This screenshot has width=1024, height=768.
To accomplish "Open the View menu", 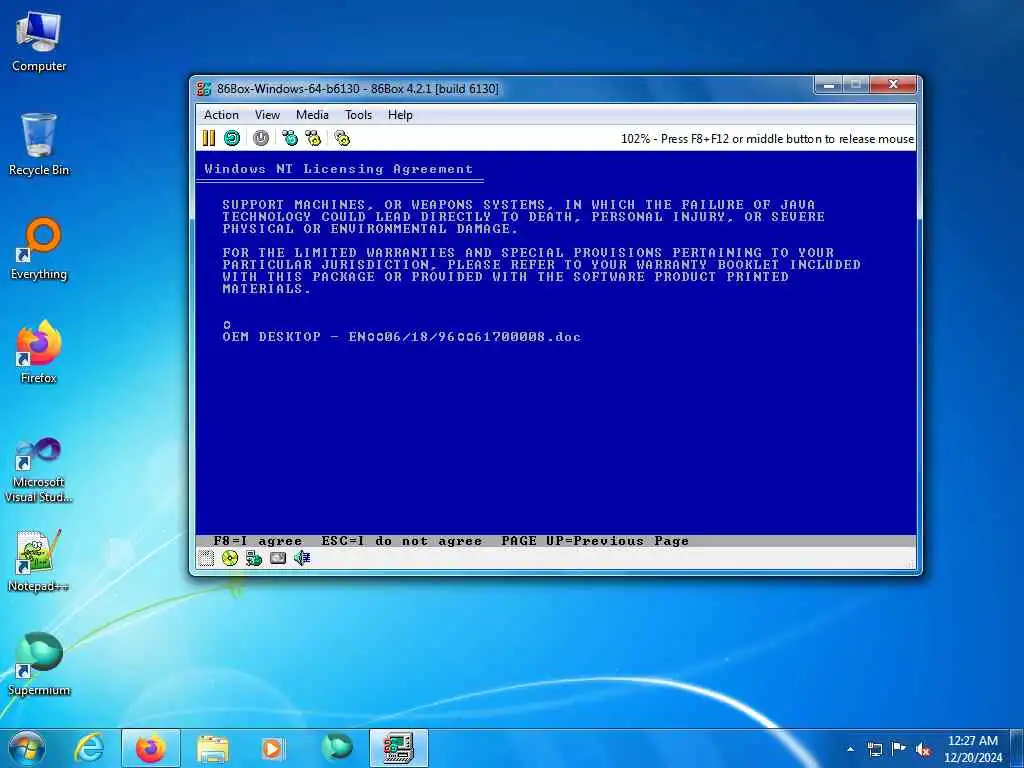I will [x=267, y=115].
